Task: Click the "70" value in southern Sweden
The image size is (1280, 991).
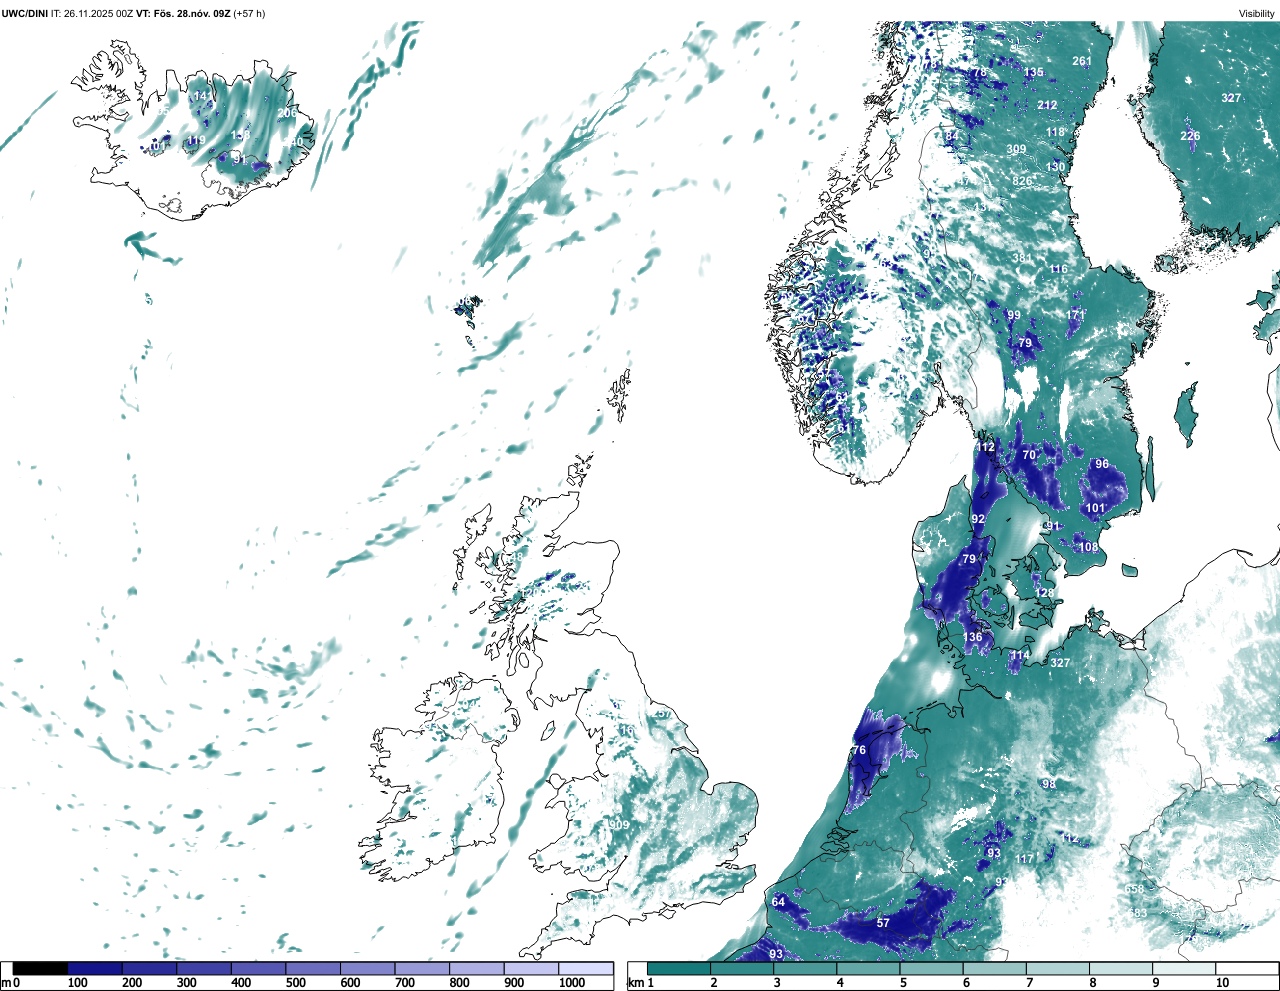Action: click(1029, 455)
